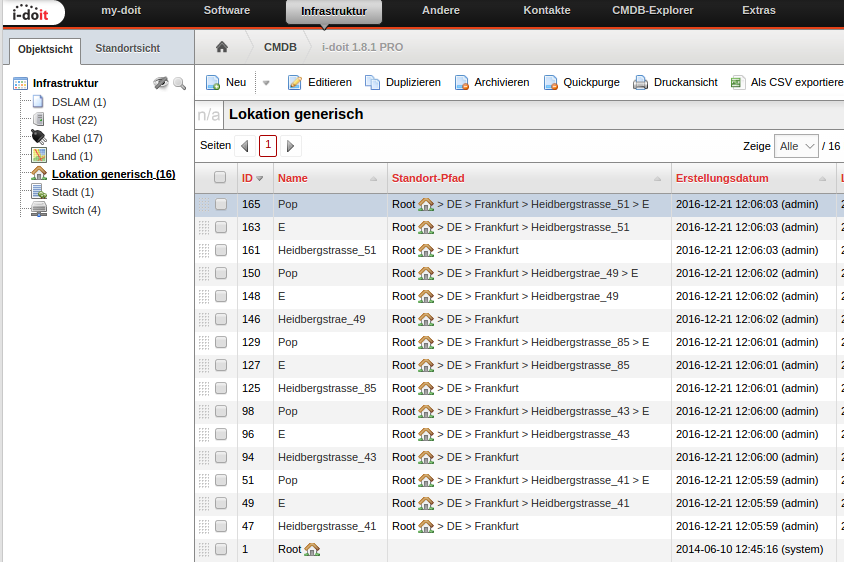Open the Druckansicht printer icon
844x562 pixels.
641,82
